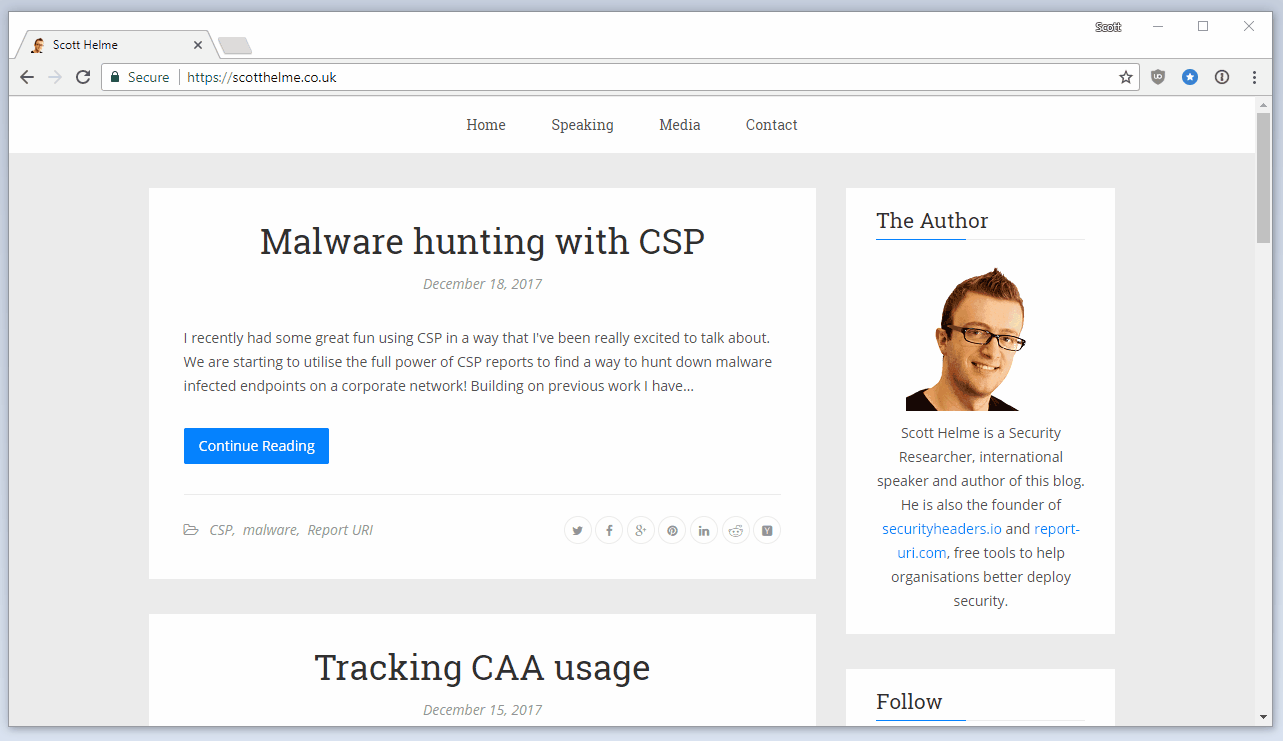Open the Chrome three-dot menu

click(1254, 77)
